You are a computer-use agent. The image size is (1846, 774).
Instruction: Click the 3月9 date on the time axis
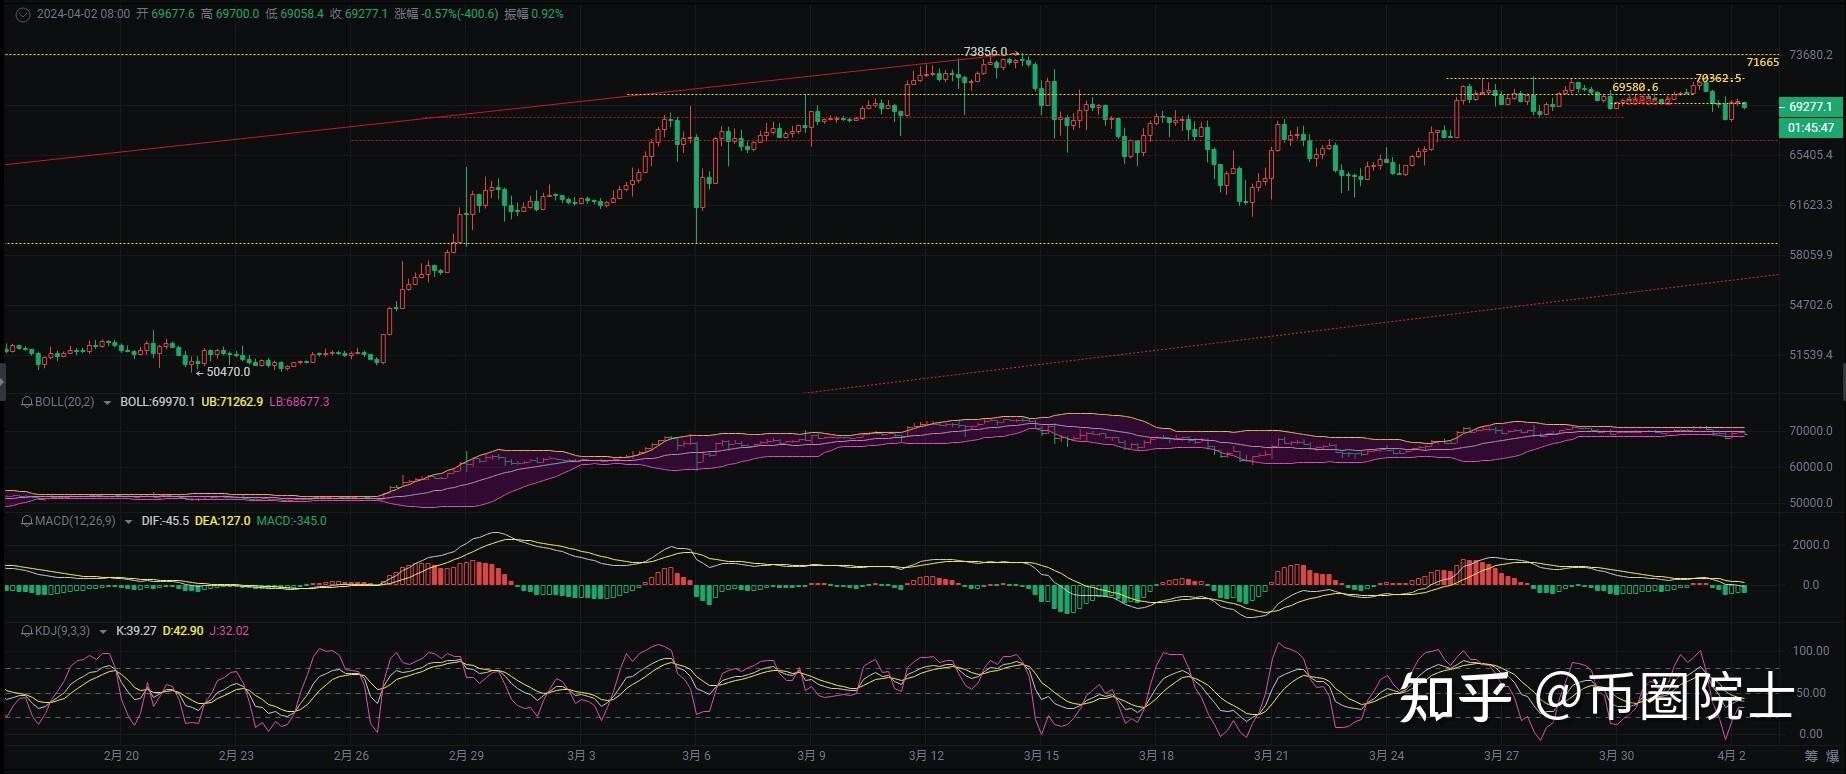811,756
